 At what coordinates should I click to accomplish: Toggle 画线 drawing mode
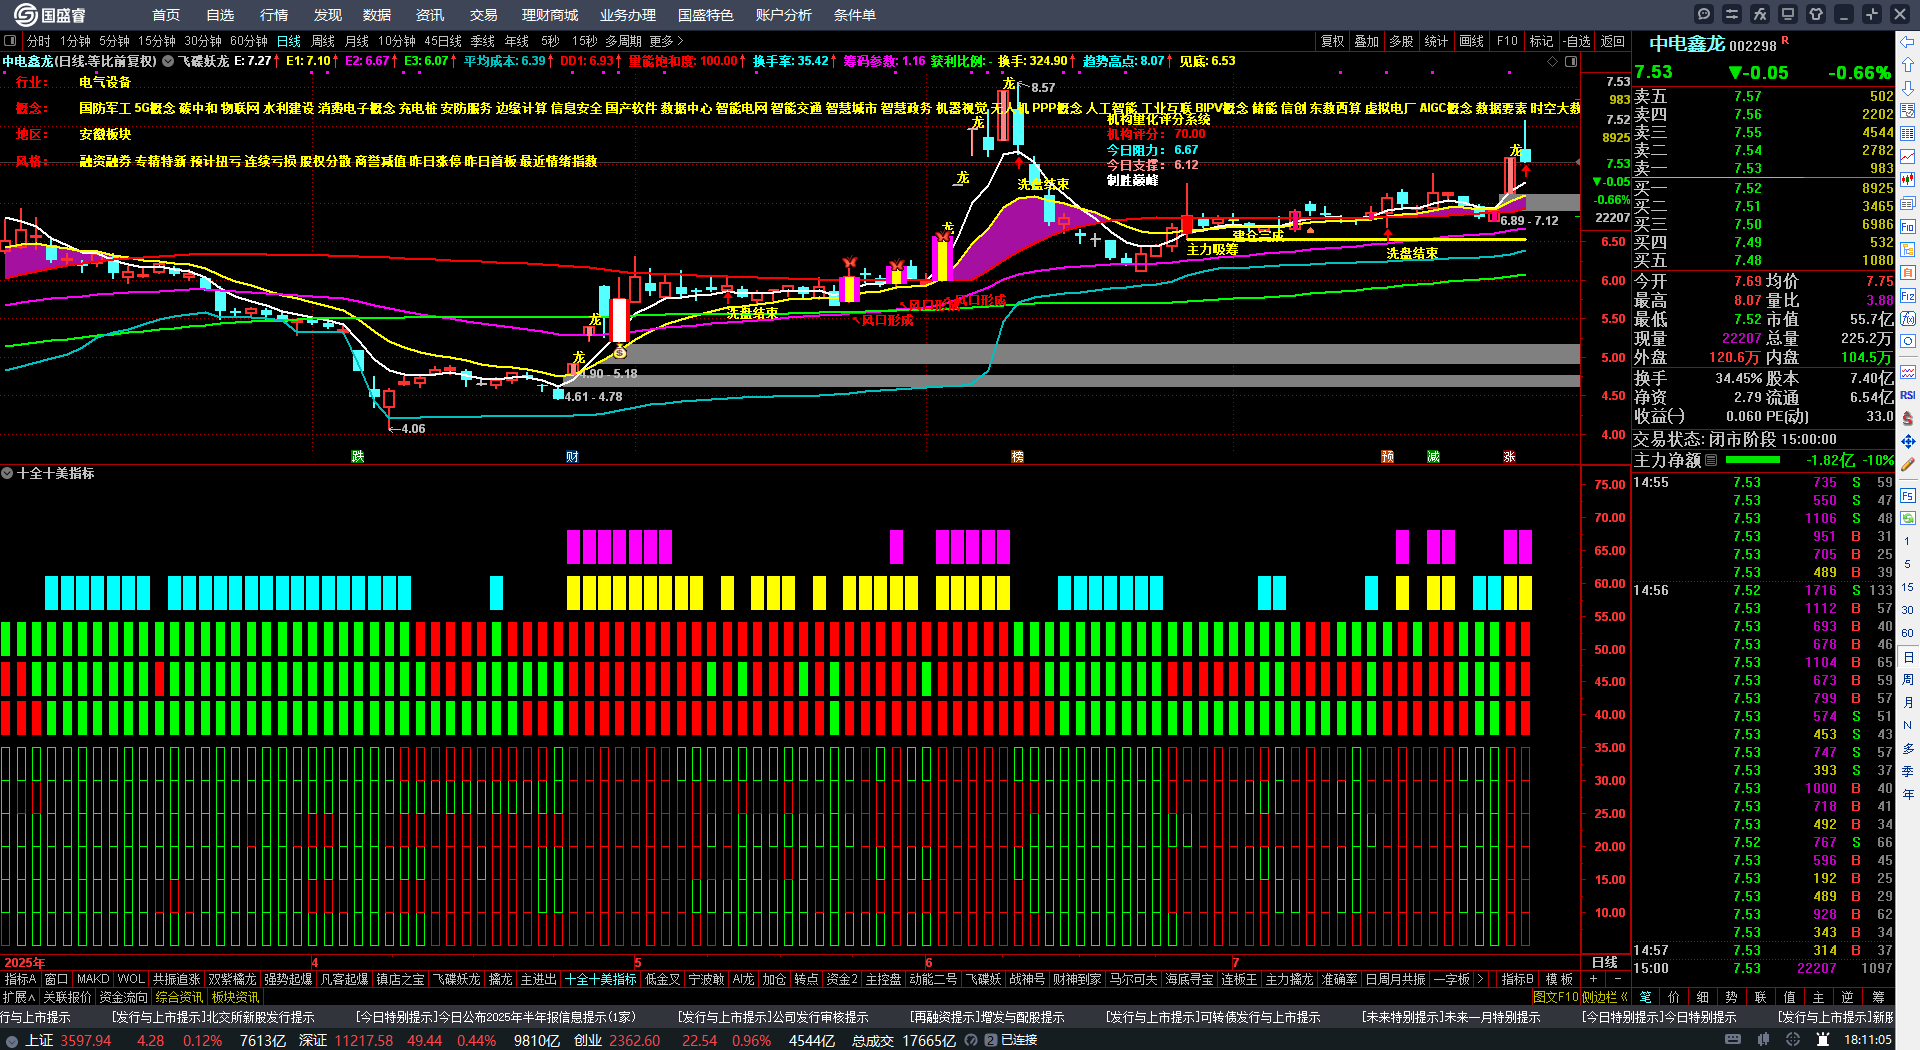[x=1471, y=41]
